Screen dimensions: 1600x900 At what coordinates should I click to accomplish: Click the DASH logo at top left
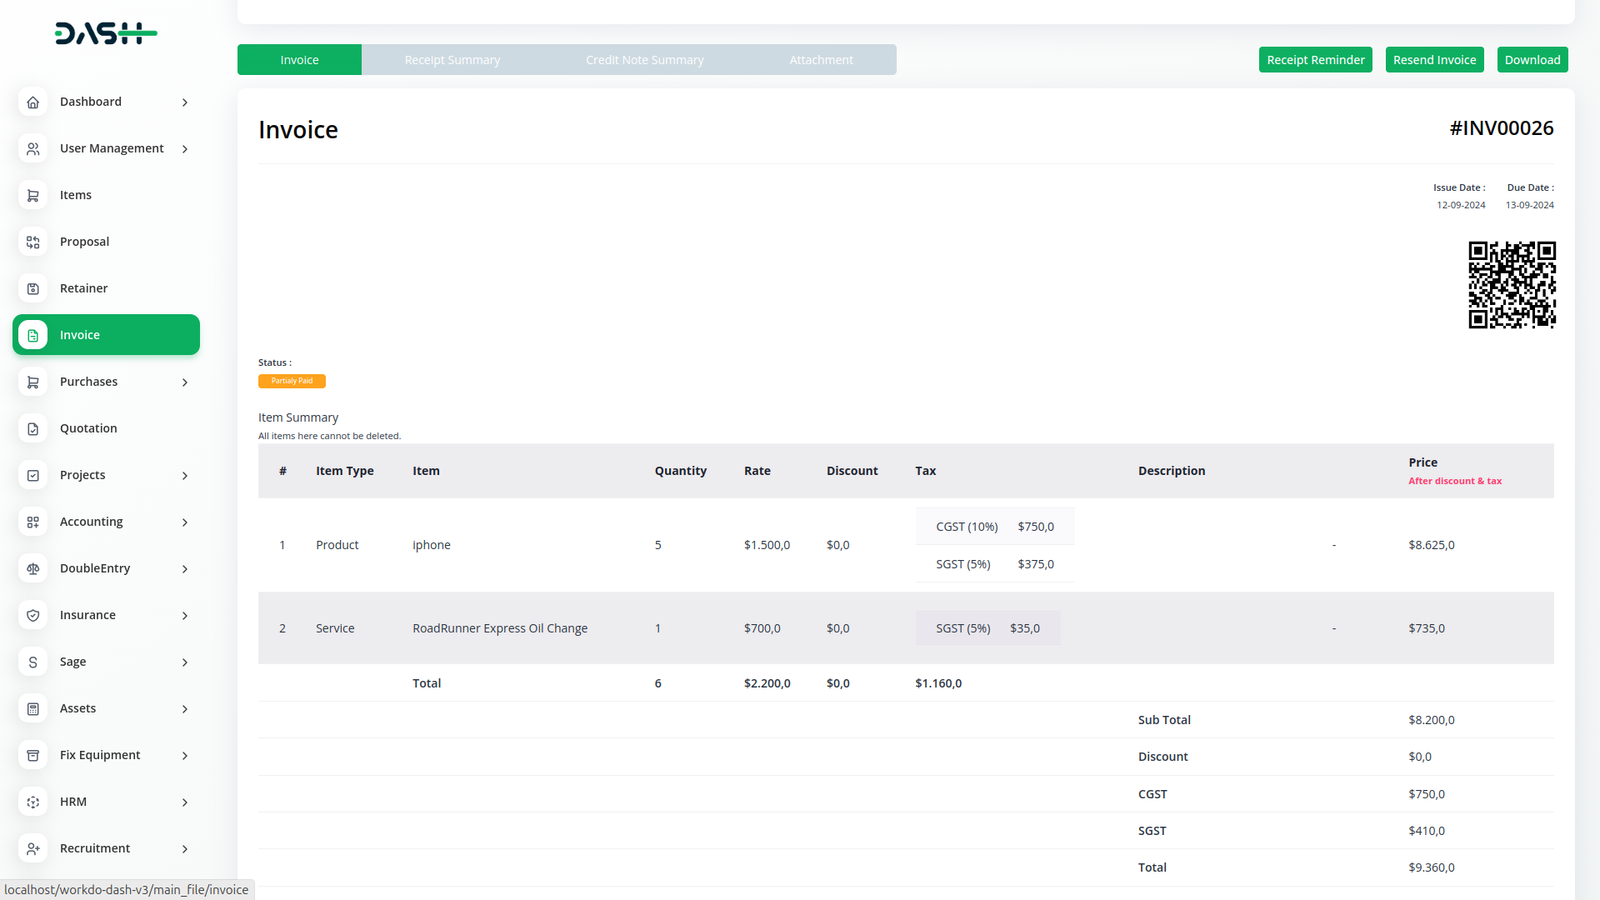[105, 34]
